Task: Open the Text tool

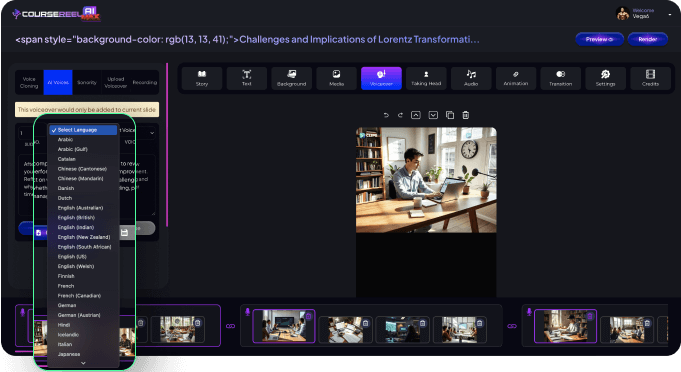Action: tap(247, 78)
